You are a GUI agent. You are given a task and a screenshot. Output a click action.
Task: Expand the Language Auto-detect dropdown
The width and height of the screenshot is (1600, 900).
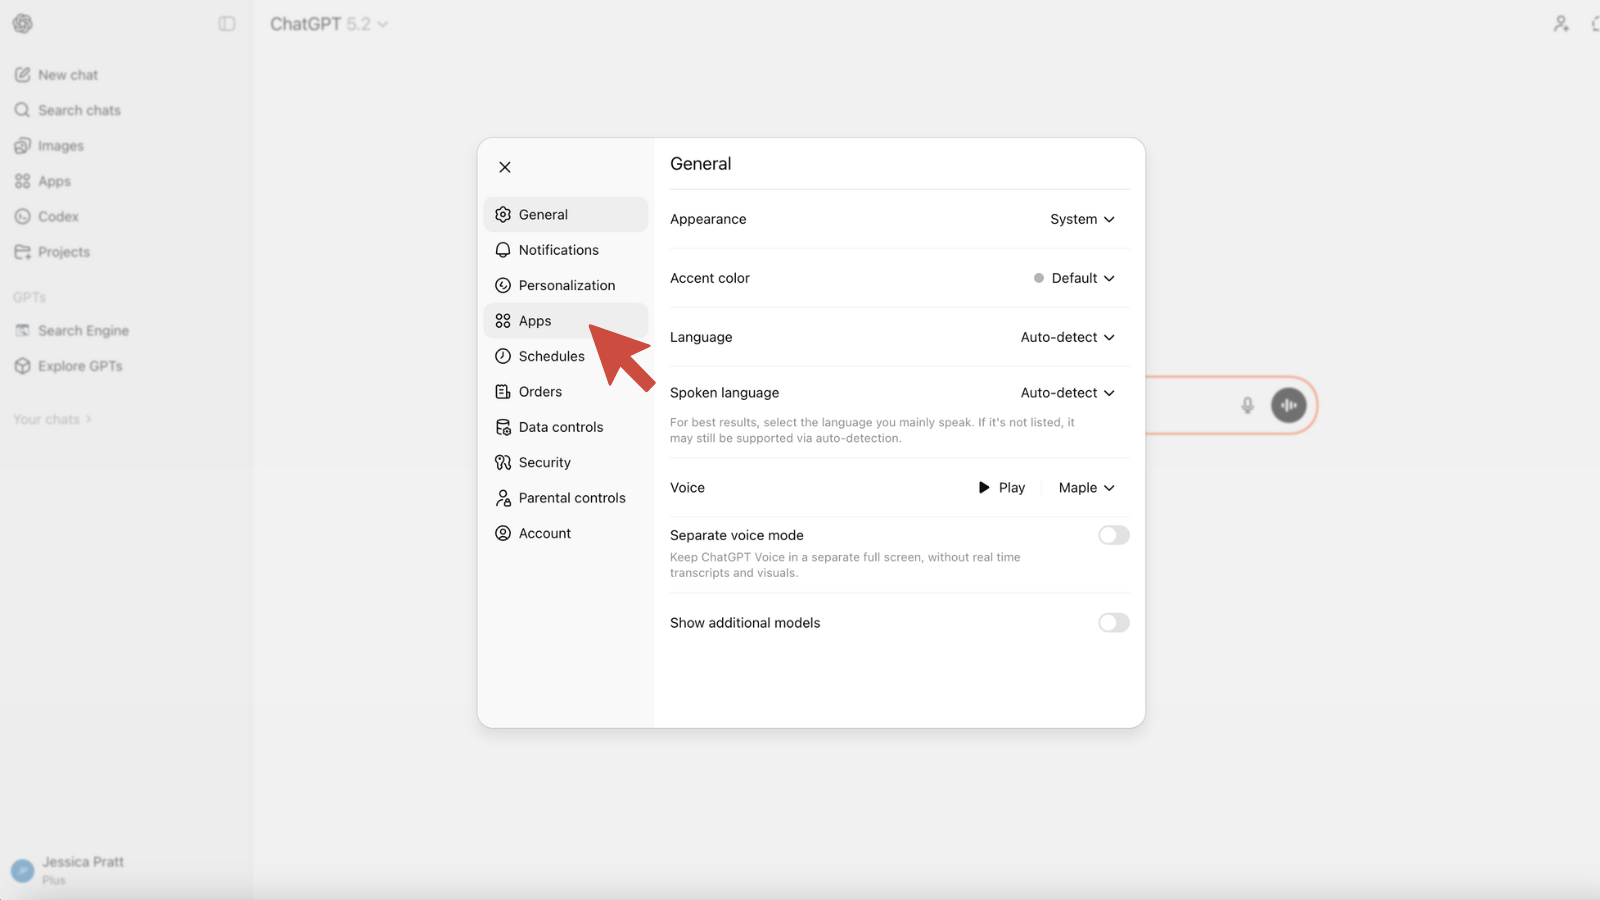1067,338
